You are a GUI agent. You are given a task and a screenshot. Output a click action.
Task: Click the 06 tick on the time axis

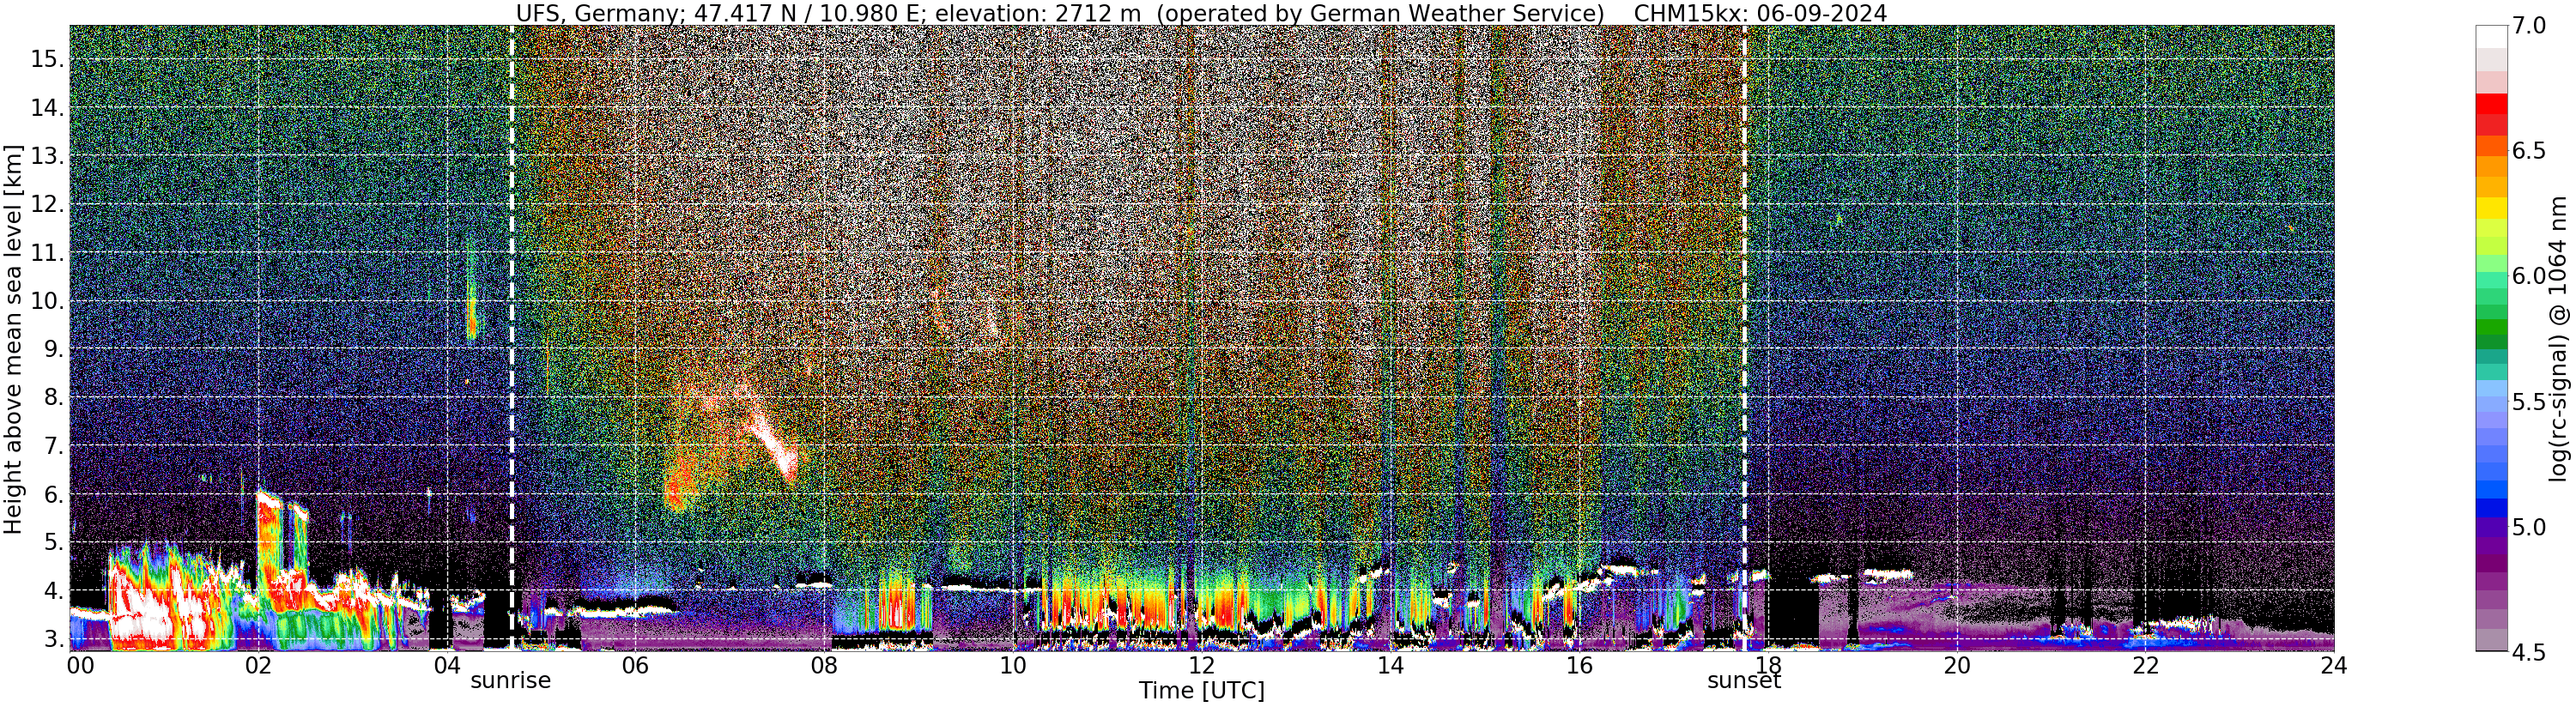(x=635, y=665)
